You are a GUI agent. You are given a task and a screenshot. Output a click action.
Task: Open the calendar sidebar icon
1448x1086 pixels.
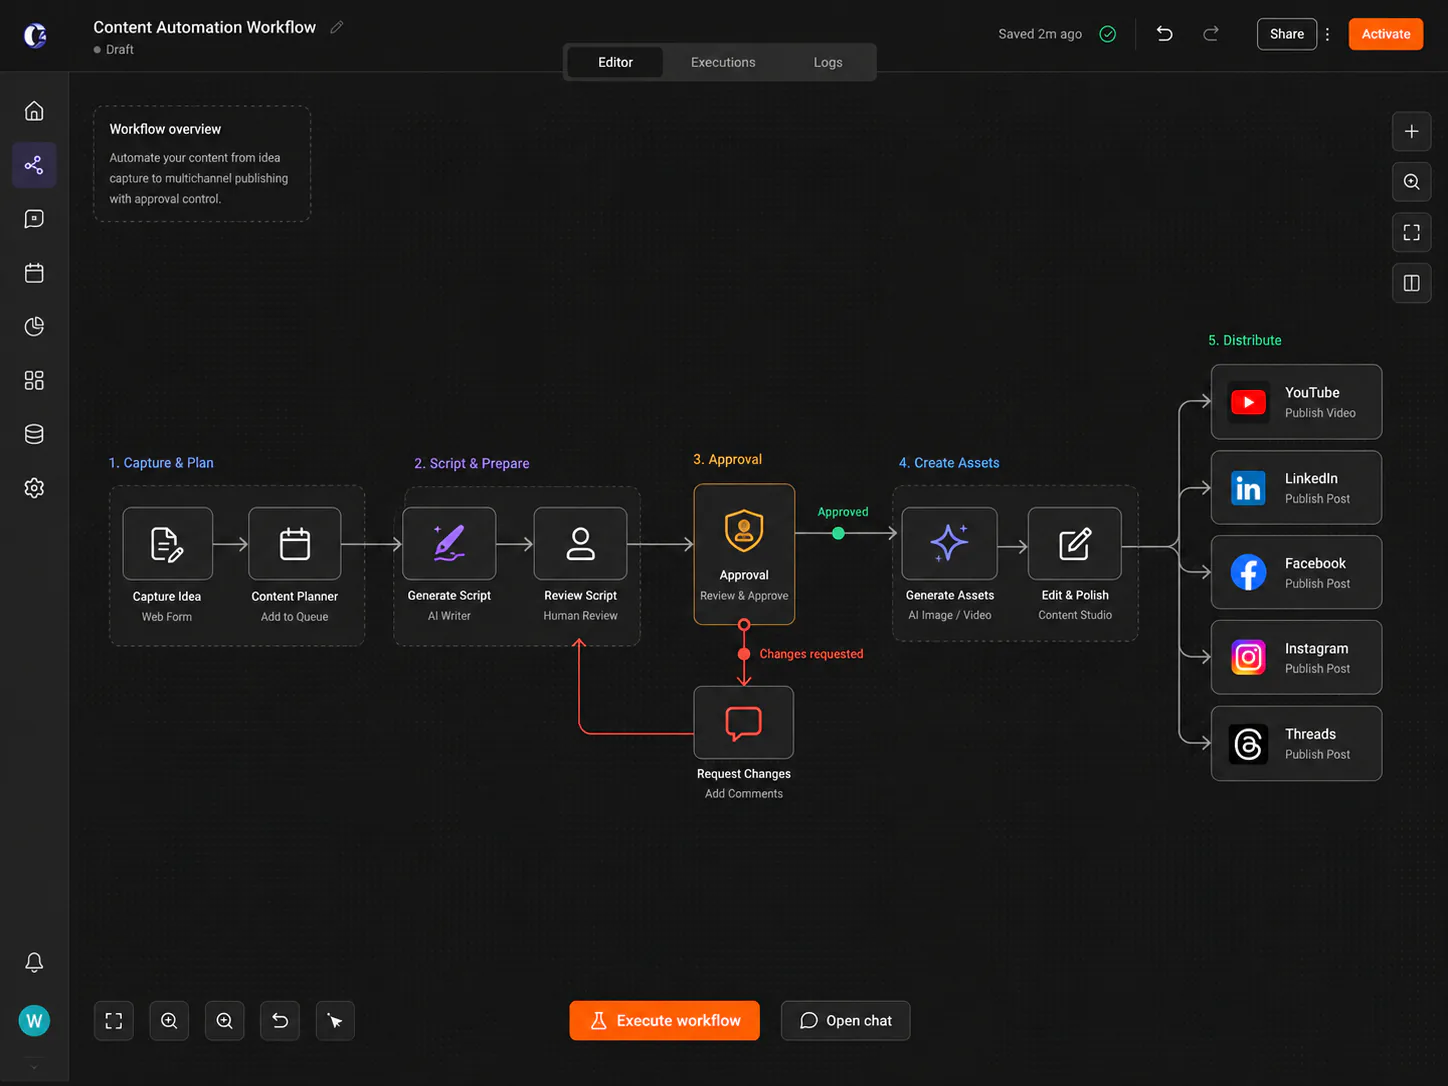[34, 273]
